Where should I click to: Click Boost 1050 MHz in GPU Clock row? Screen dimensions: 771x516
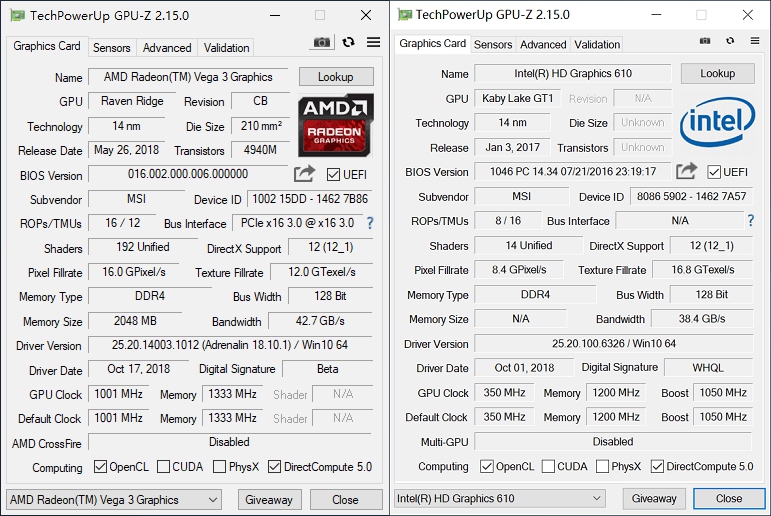723,393
